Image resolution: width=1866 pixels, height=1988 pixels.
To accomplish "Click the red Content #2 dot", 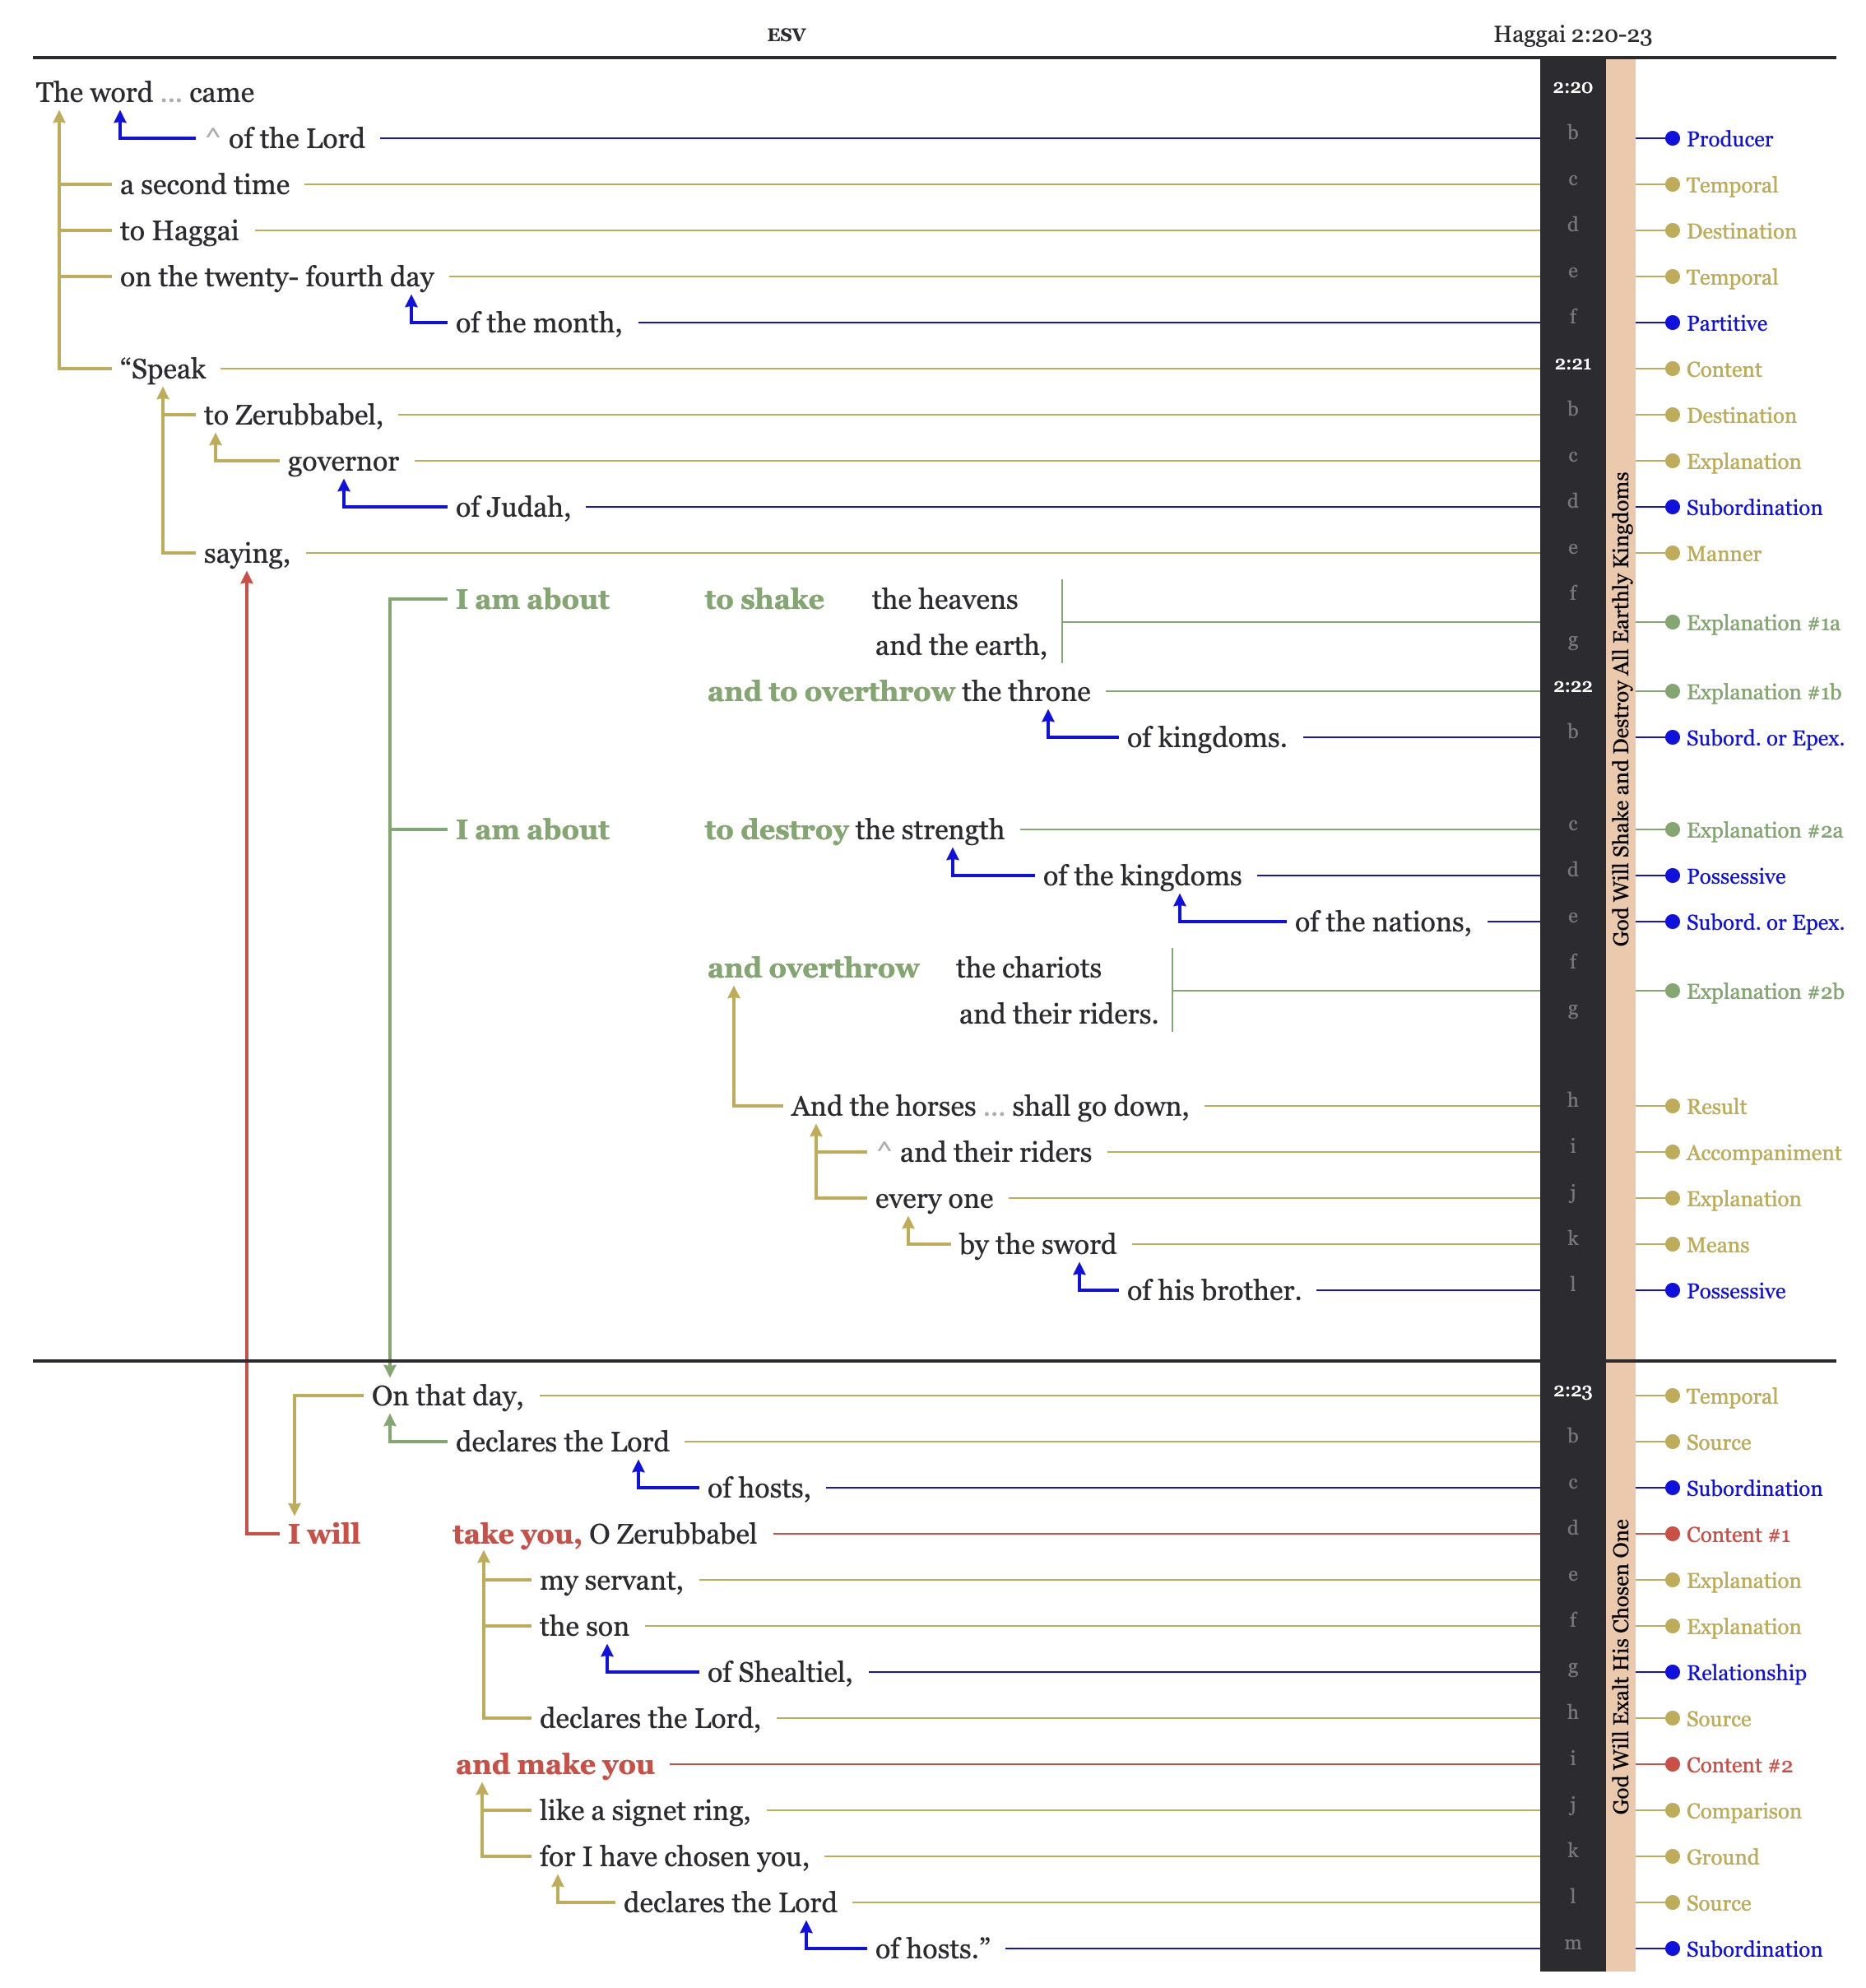I will (x=1672, y=1764).
